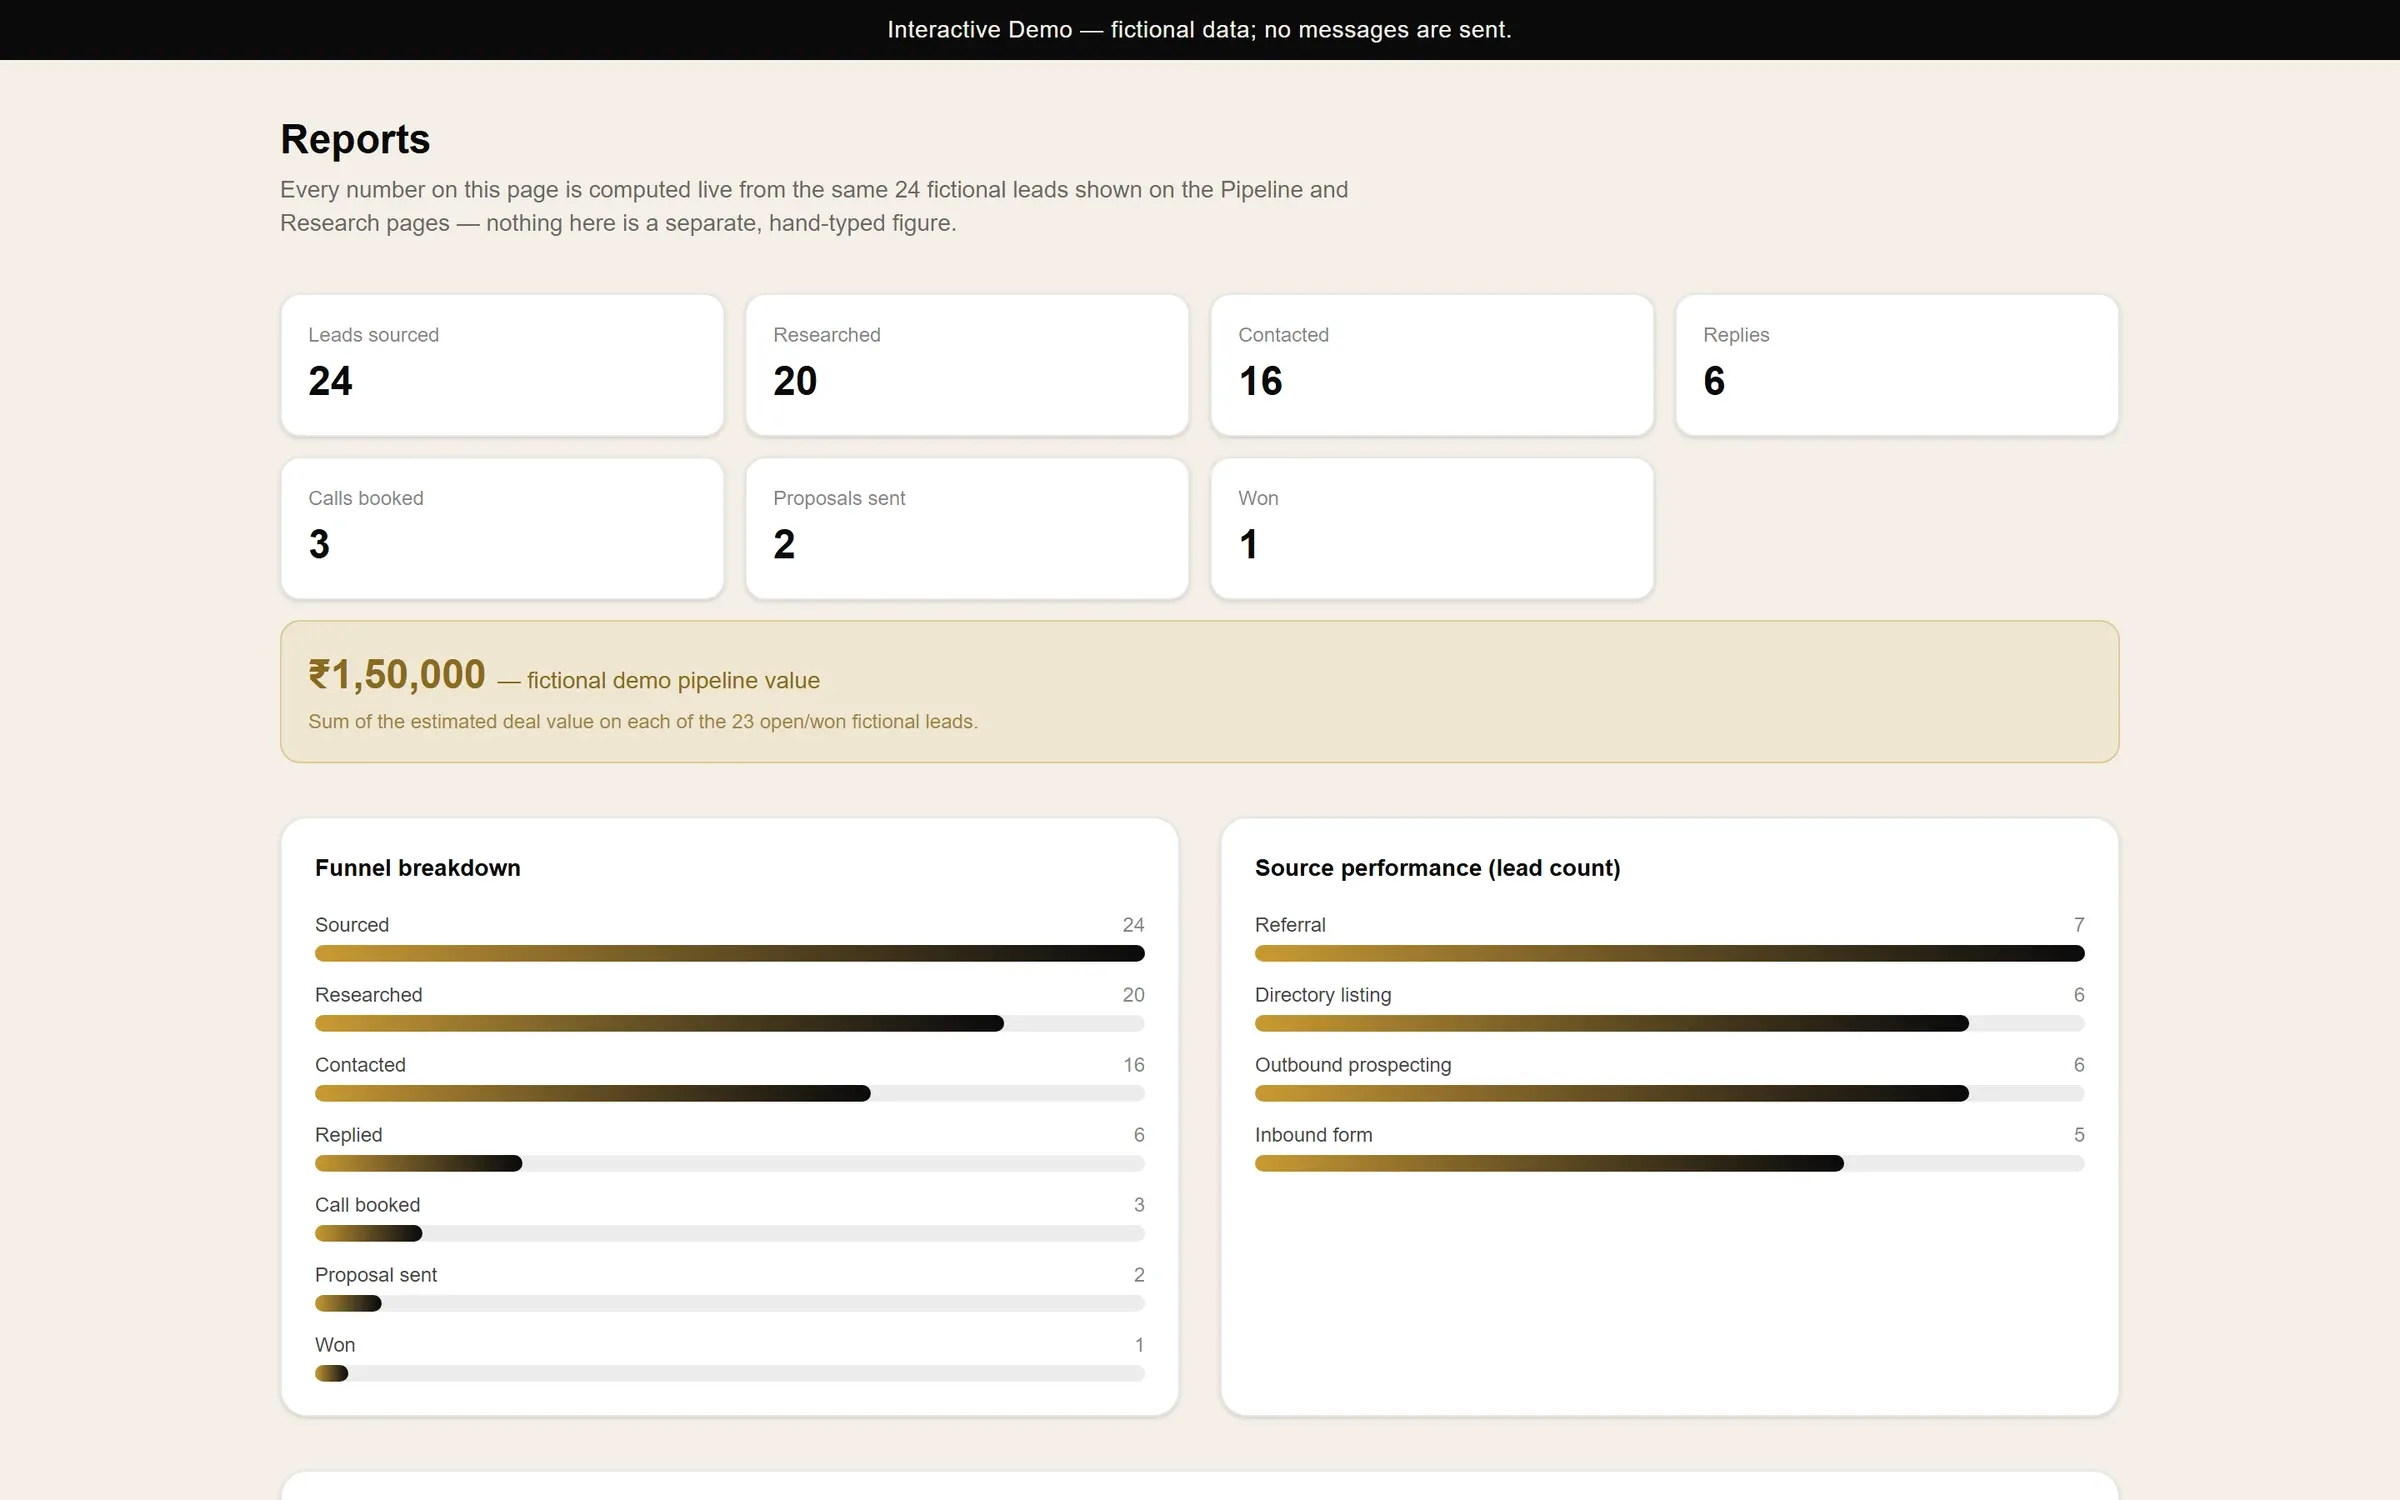The image size is (2400, 1500).
Task: Click the Funnel breakdown heading
Action: pyautogui.click(x=418, y=868)
